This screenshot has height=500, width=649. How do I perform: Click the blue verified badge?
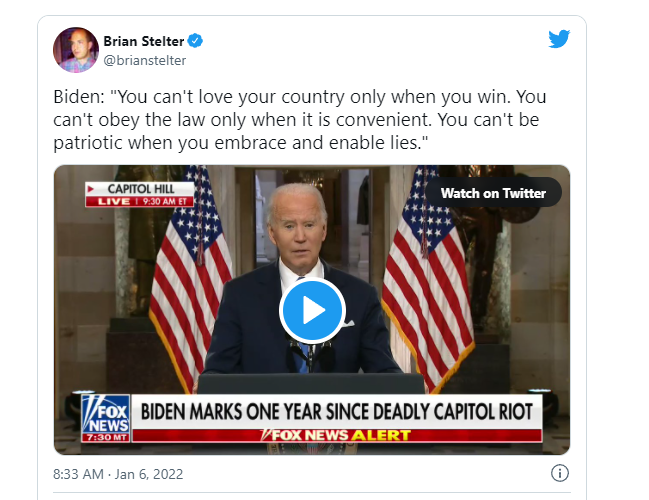[x=195, y=41]
